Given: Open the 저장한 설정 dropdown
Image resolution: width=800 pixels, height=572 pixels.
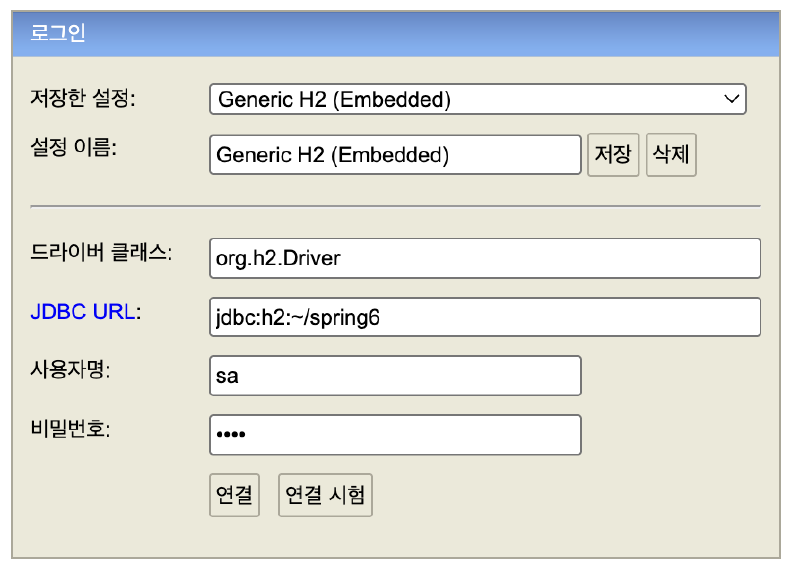Looking at the screenshot, I should pyautogui.click(x=478, y=99).
